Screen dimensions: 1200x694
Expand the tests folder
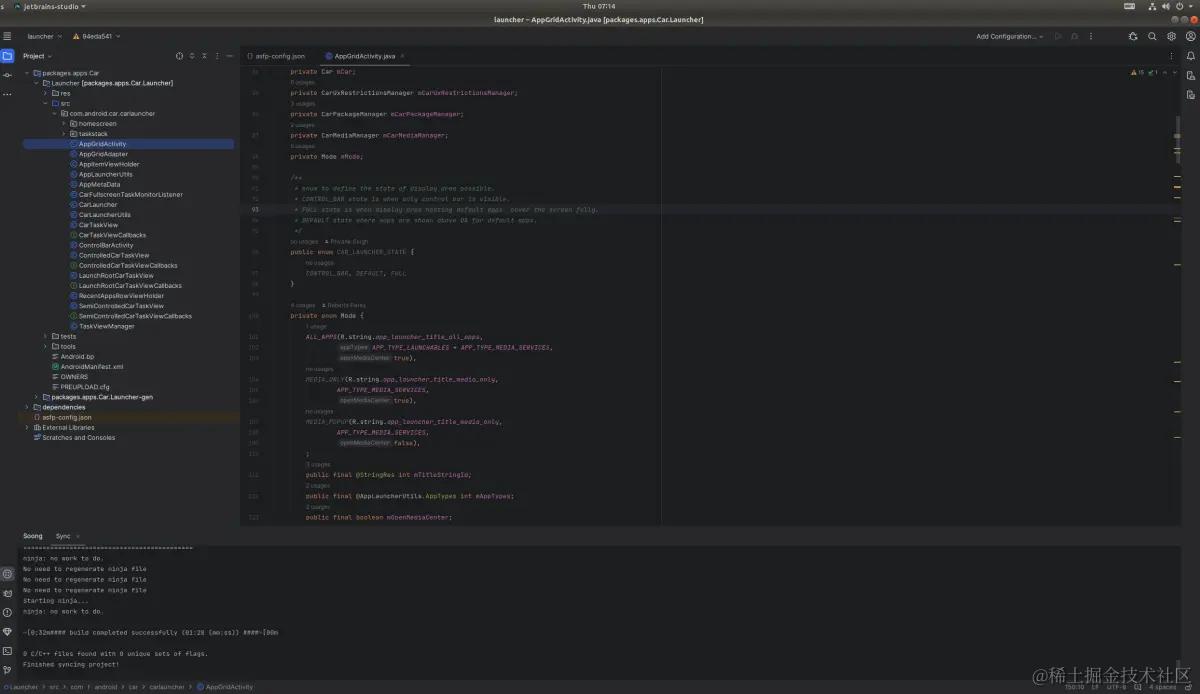tap(45, 336)
